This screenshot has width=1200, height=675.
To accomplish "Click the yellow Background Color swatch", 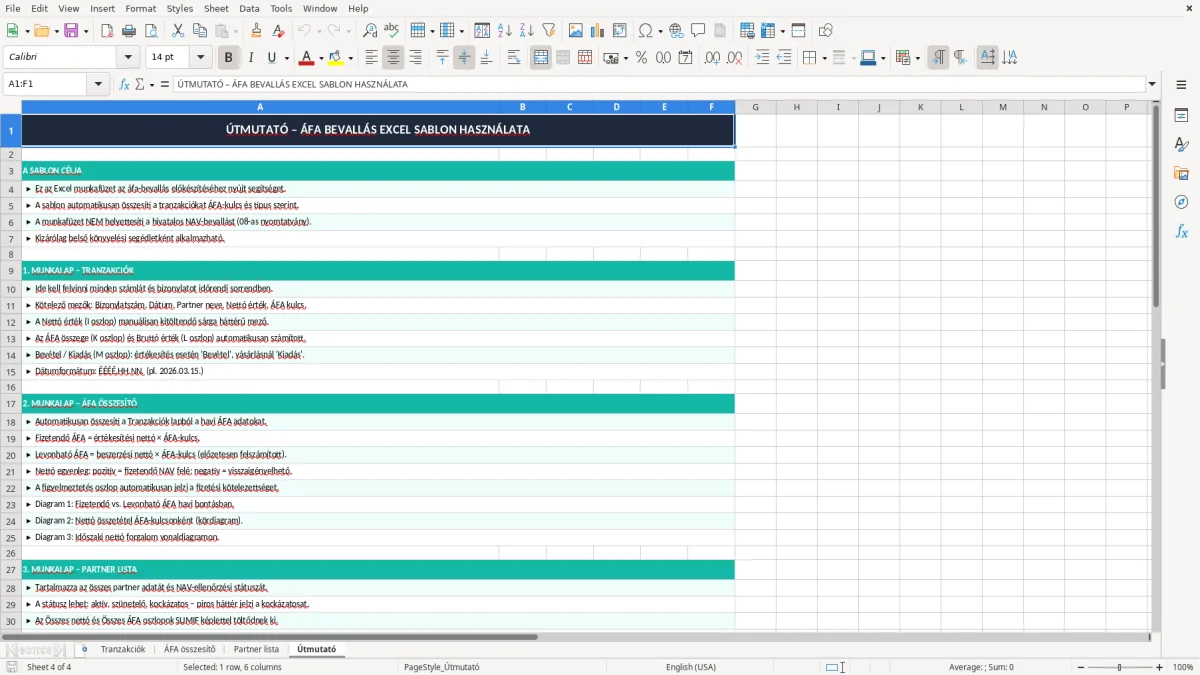I will [x=336, y=58].
